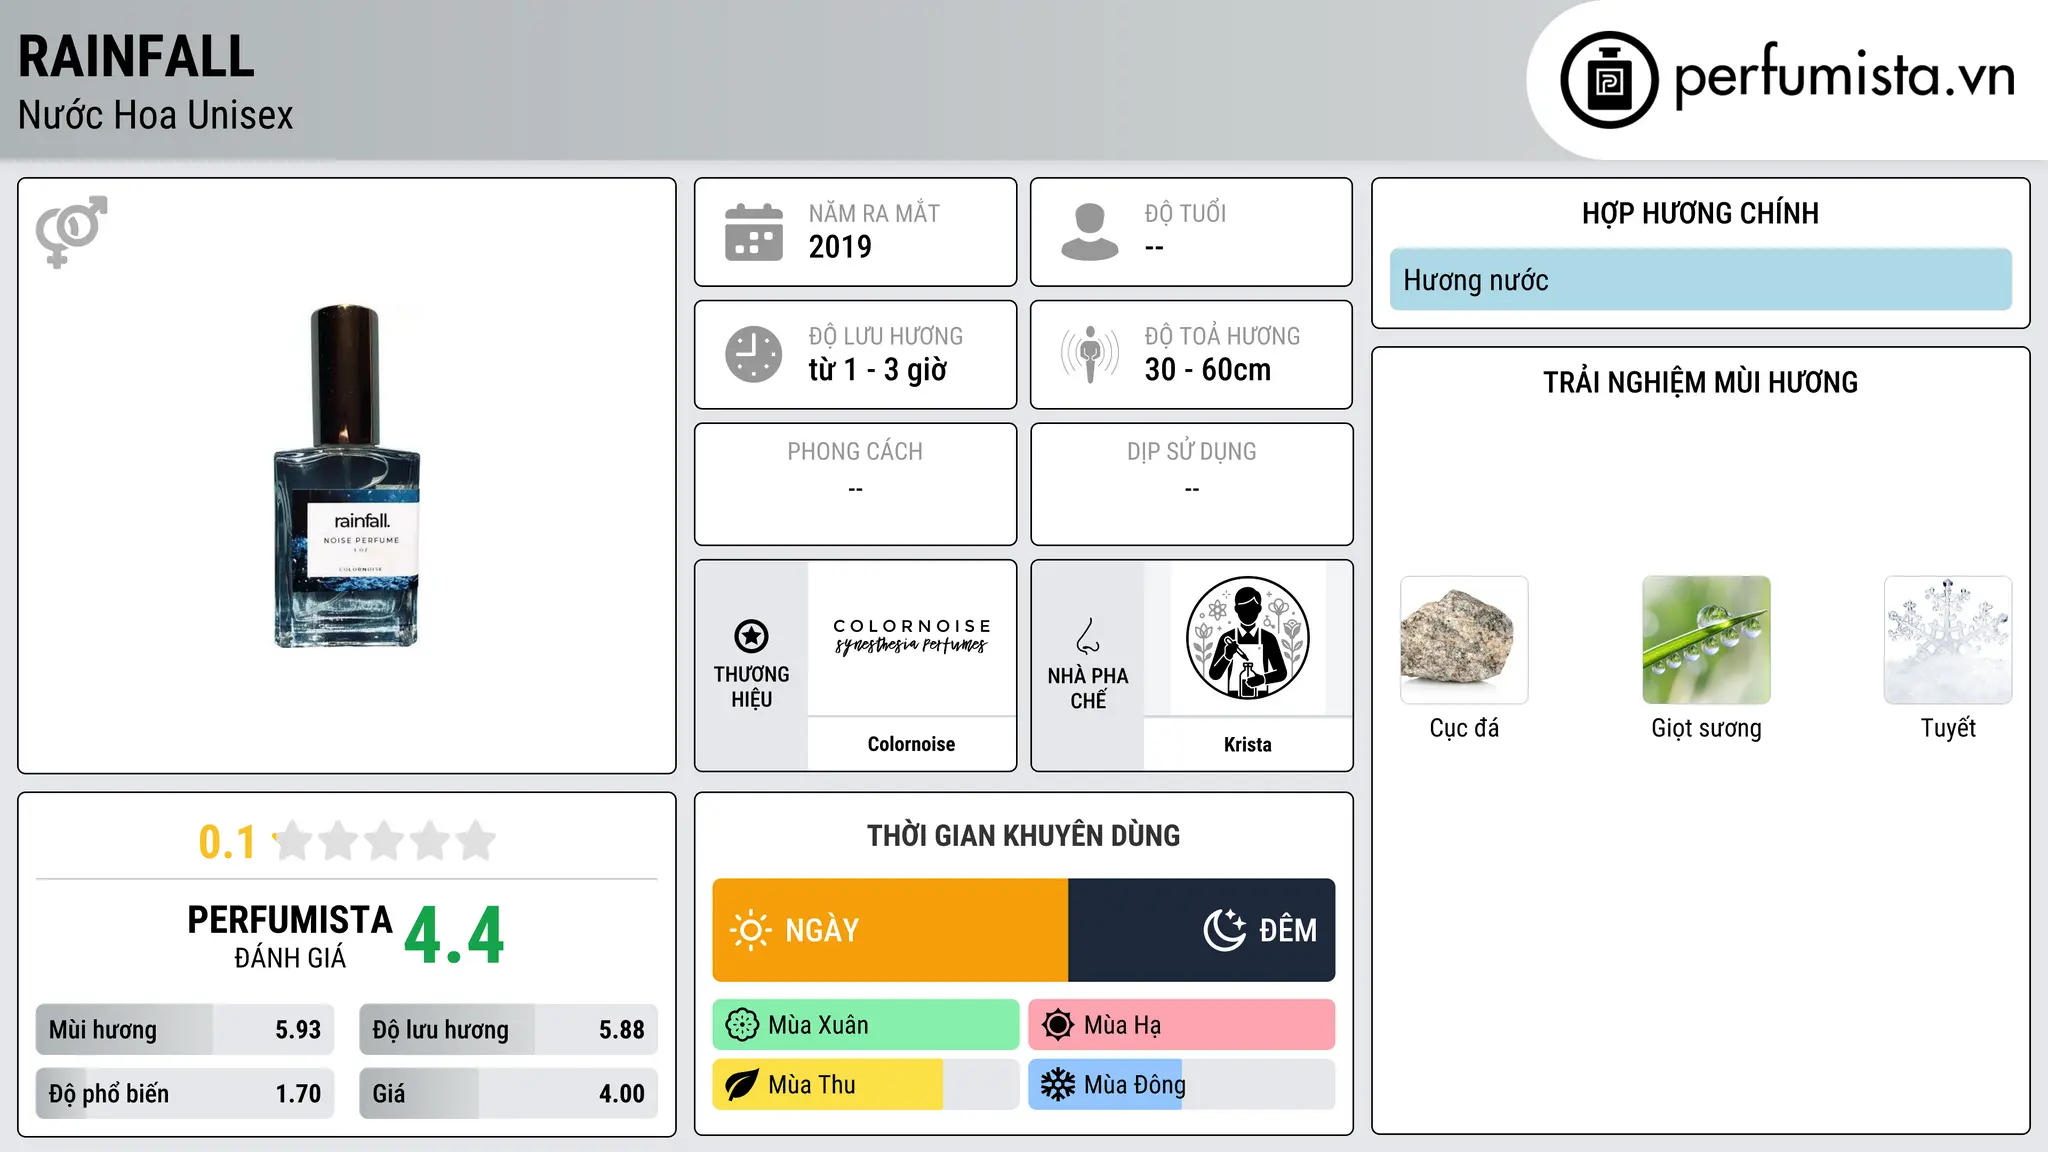Image resolution: width=2048 pixels, height=1152 pixels.
Task: Click the 0.1 user rating number
Action: (227, 842)
